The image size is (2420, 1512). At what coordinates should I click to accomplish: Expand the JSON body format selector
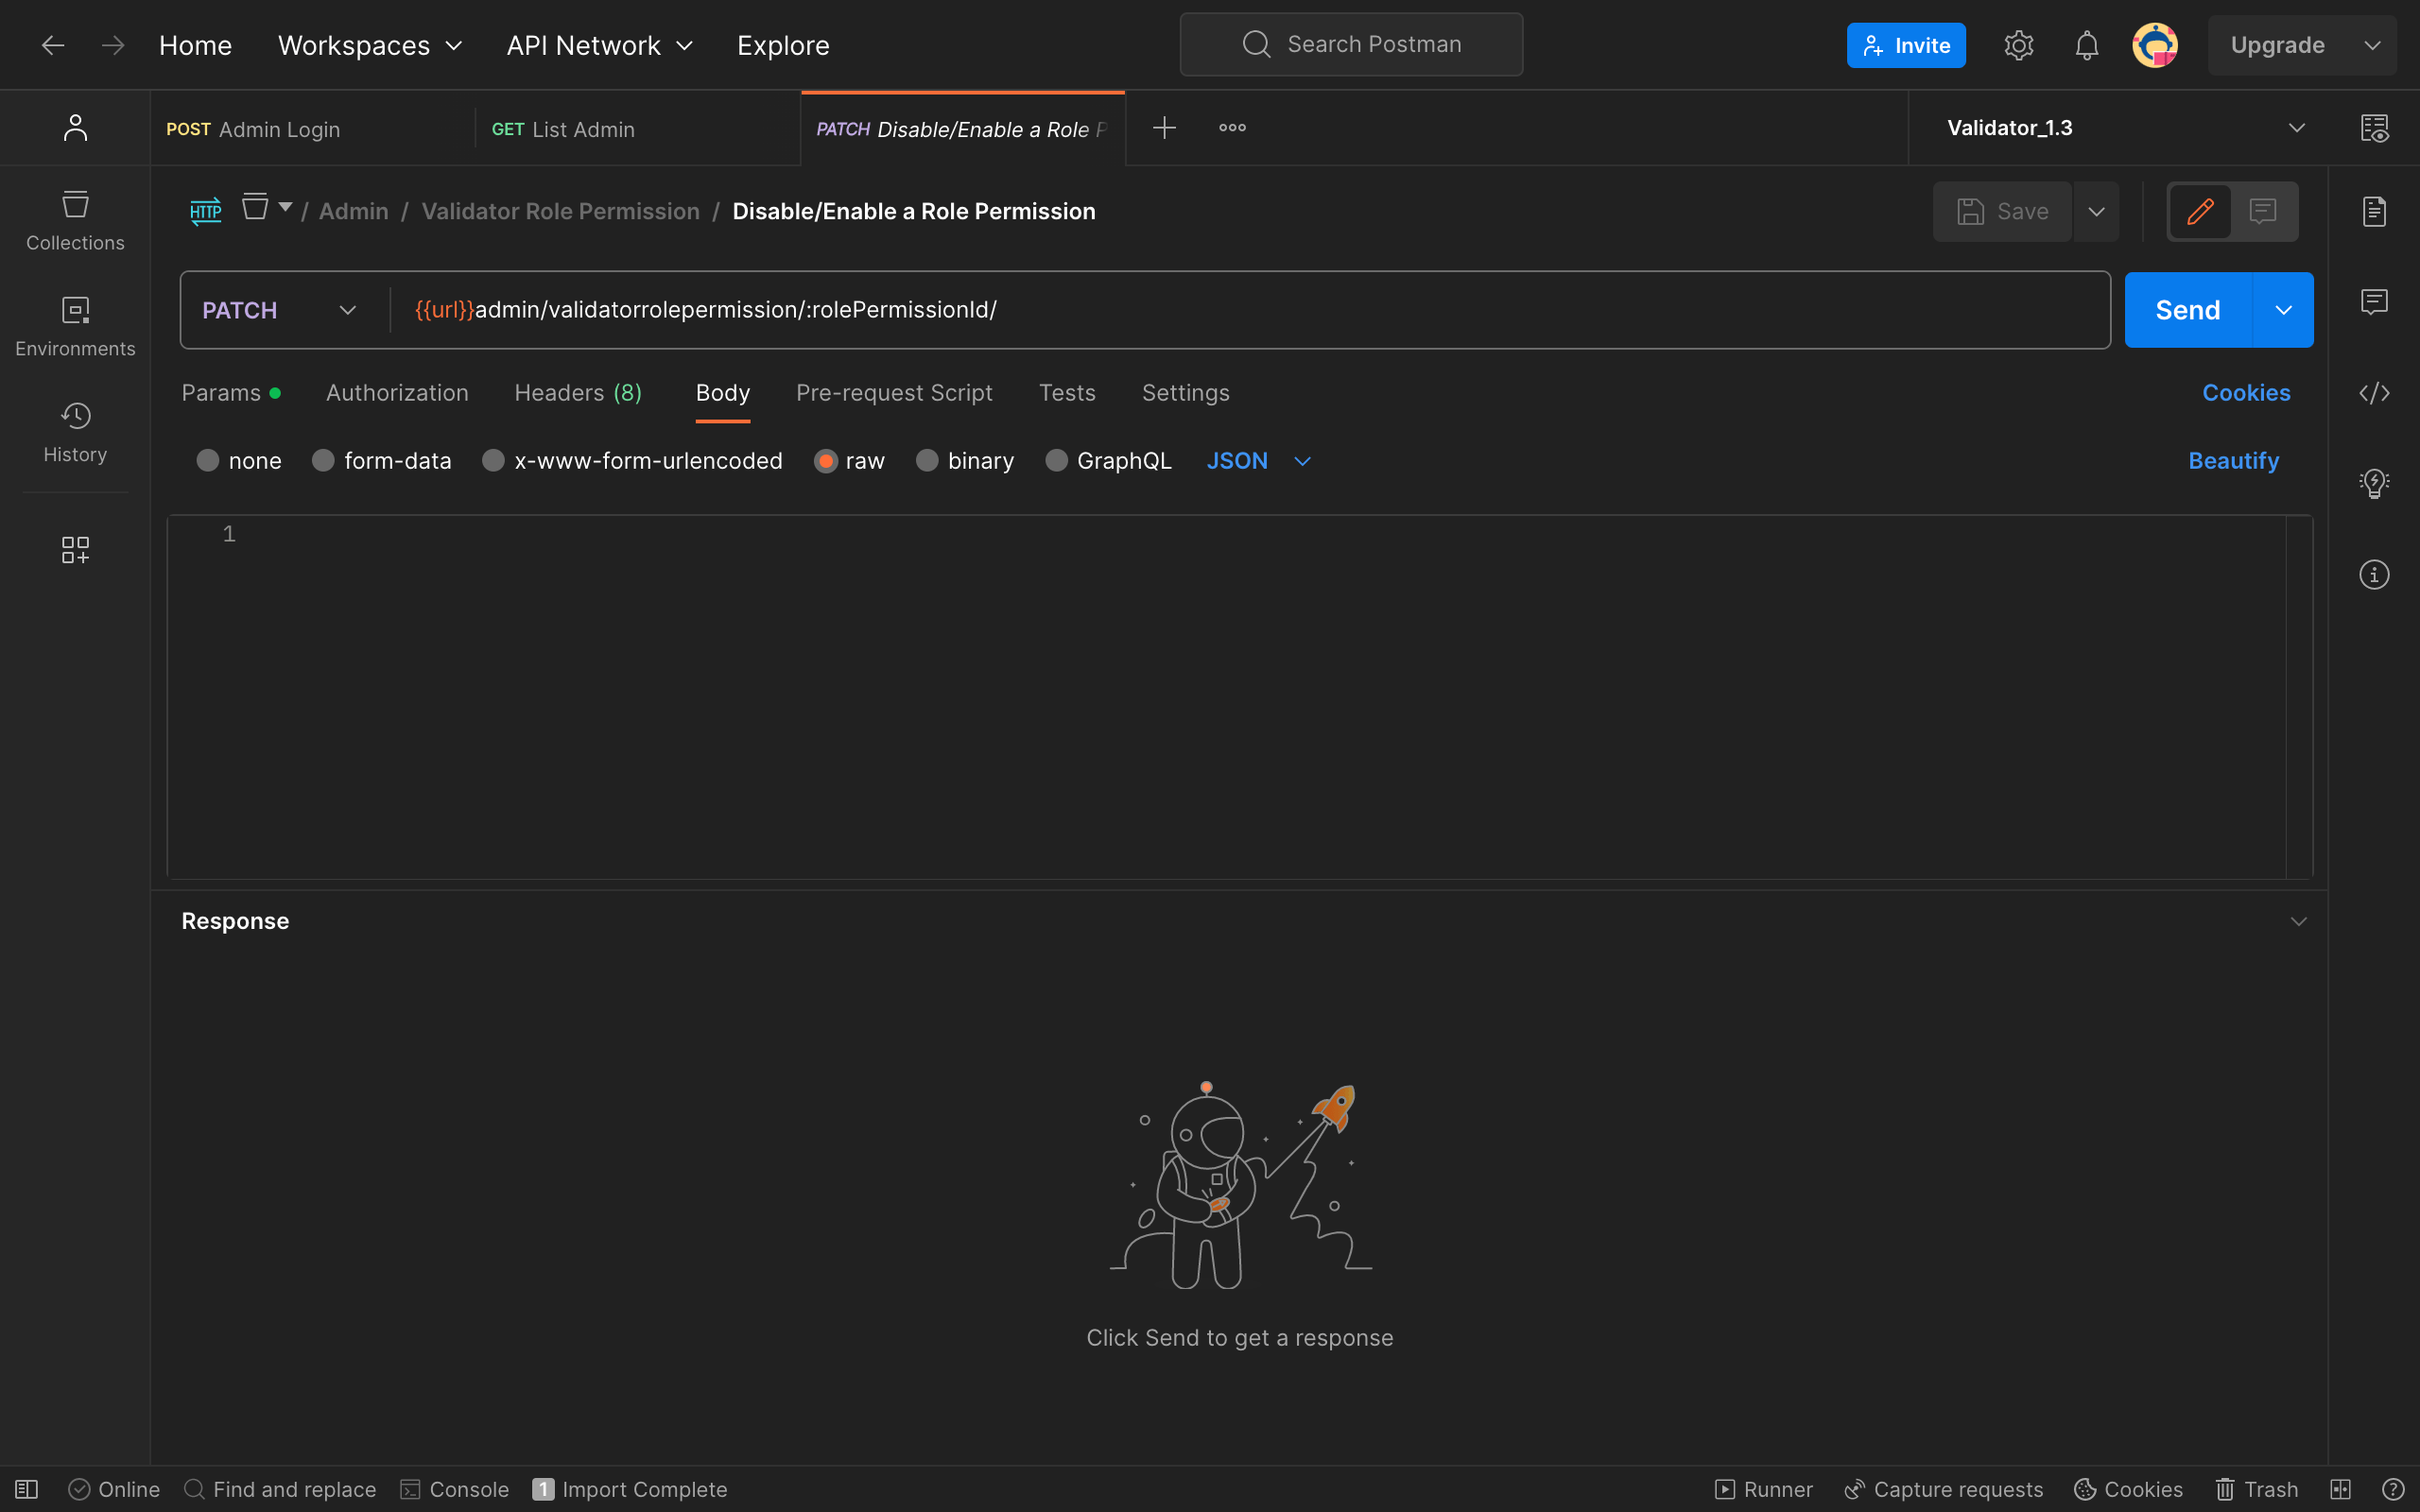pos(1300,461)
